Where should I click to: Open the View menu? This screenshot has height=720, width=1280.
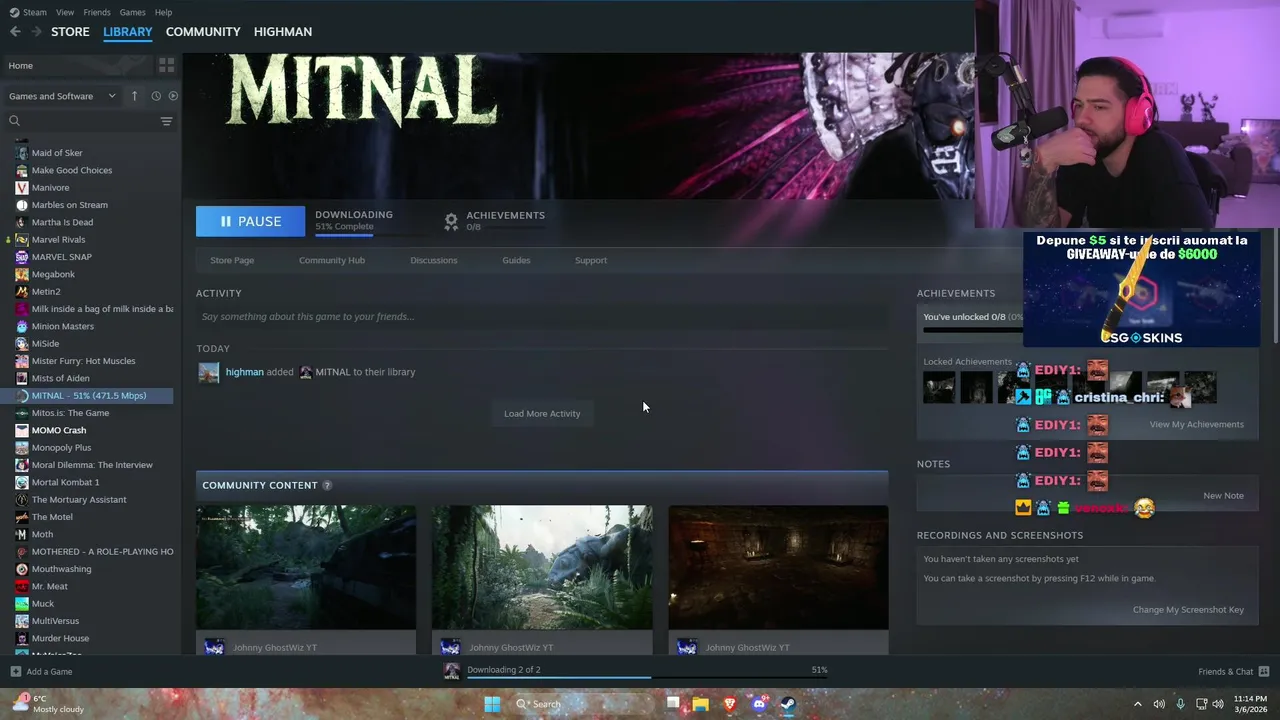tap(65, 12)
